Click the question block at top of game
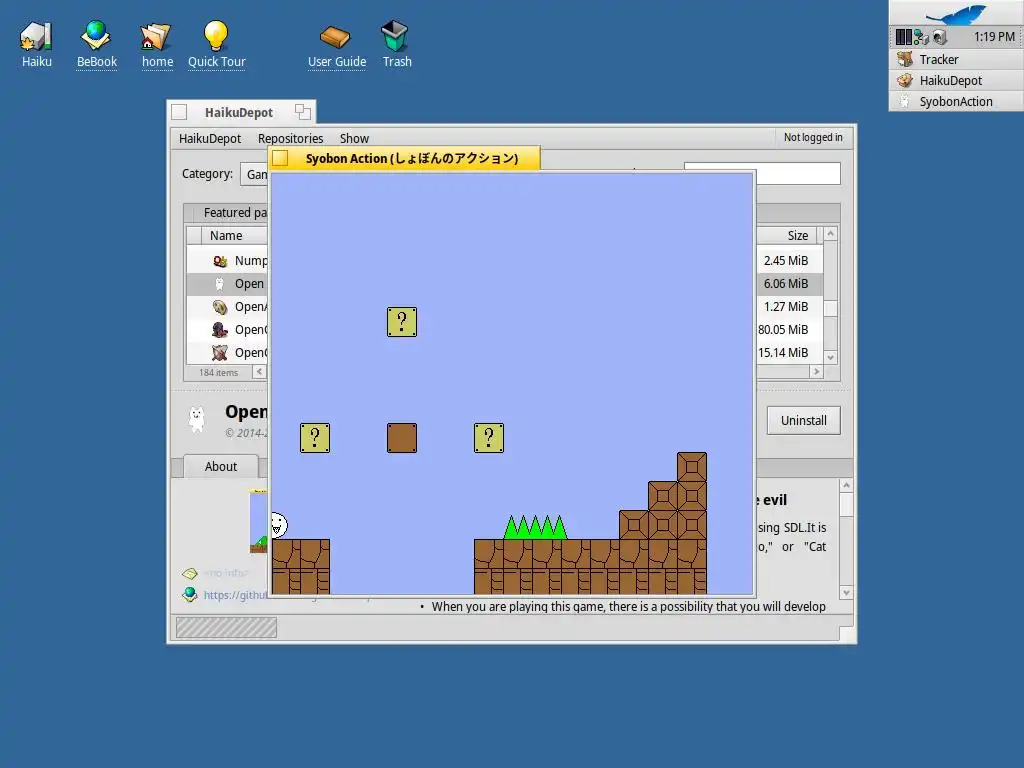The height and width of the screenshot is (768, 1024). [x=402, y=322]
